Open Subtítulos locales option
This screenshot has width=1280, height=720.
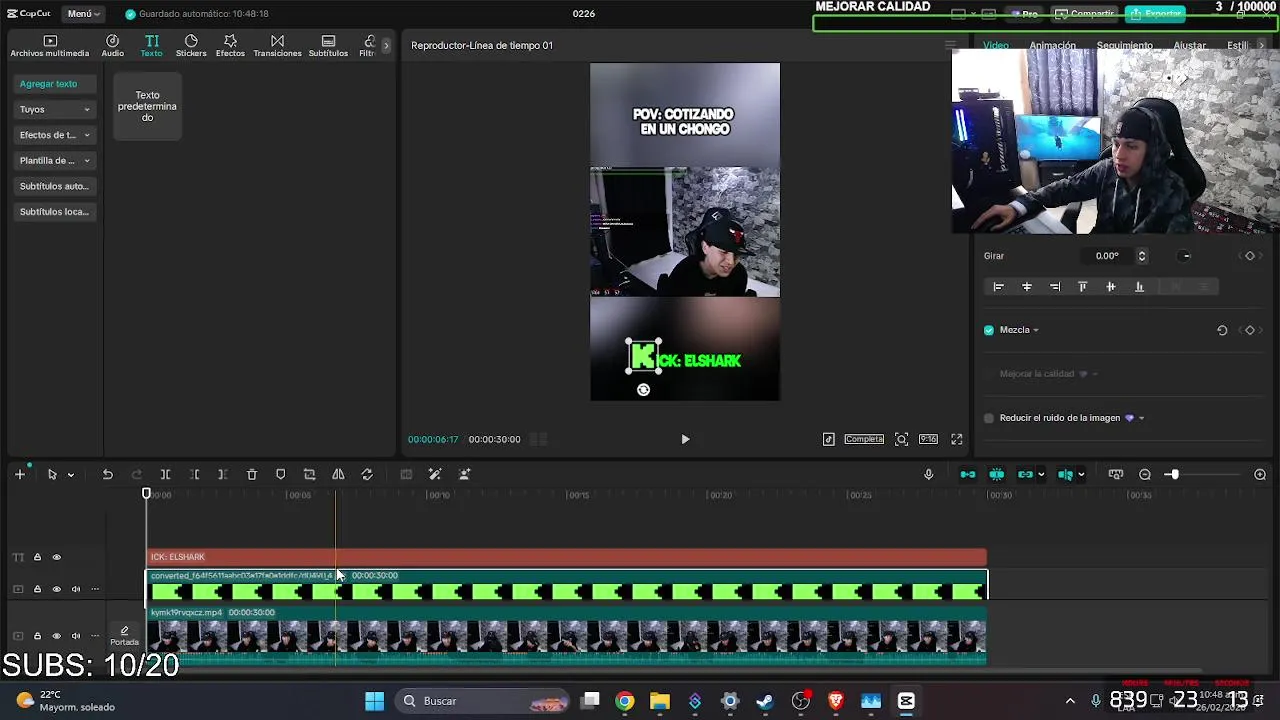click(x=55, y=211)
